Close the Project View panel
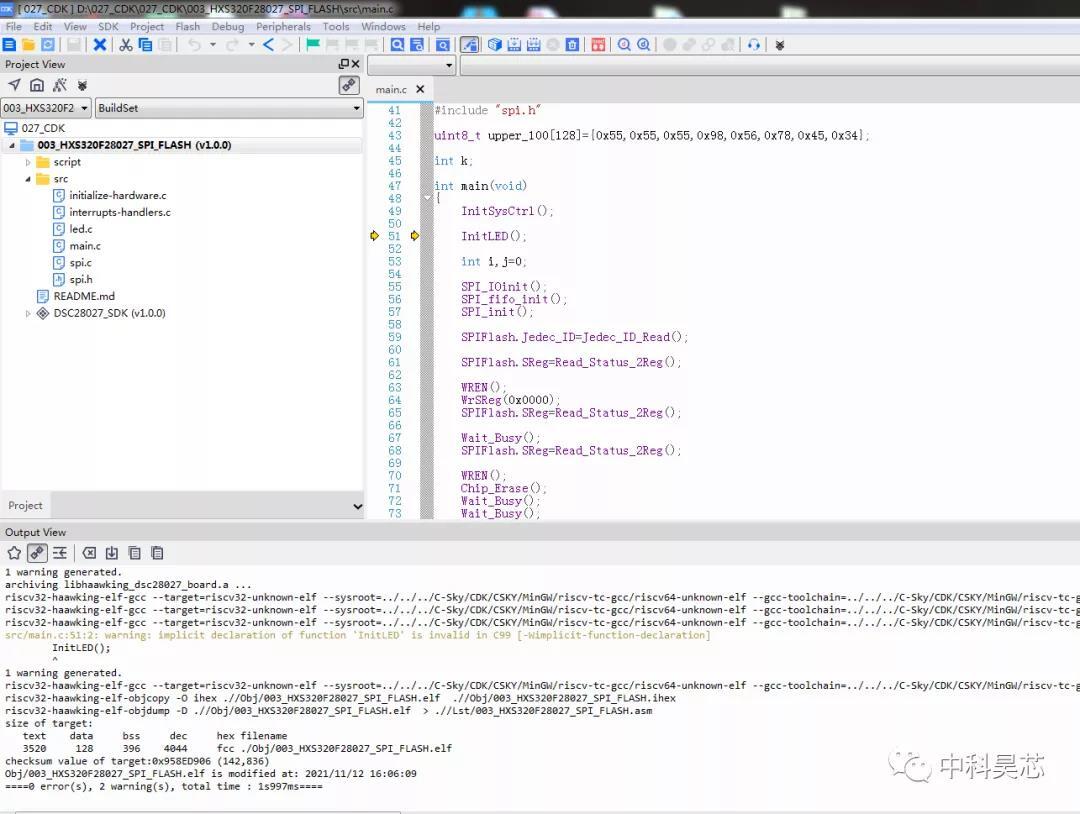The height and width of the screenshot is (814, 1080). point(355,63)
